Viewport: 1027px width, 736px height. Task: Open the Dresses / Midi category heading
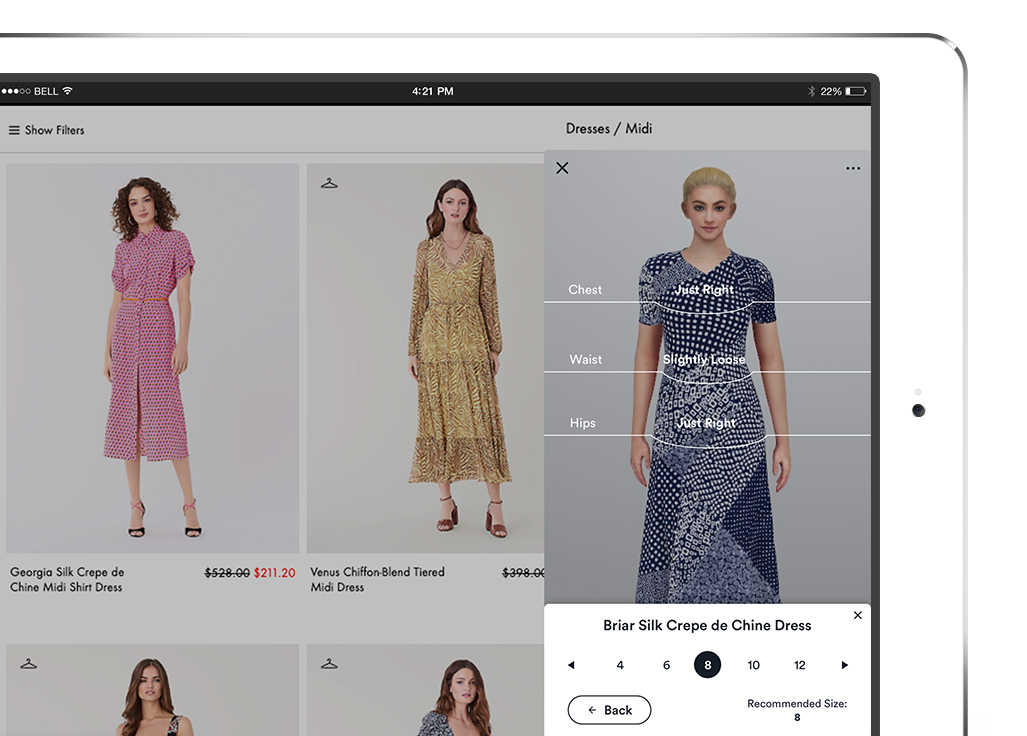tap(609, 128)
